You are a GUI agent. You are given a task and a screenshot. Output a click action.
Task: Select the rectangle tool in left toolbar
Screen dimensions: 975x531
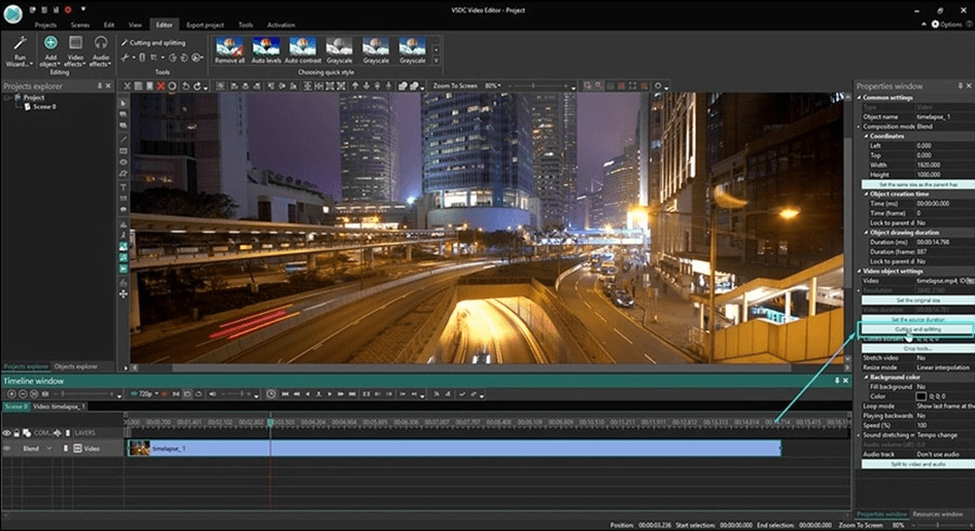point(123,150)
